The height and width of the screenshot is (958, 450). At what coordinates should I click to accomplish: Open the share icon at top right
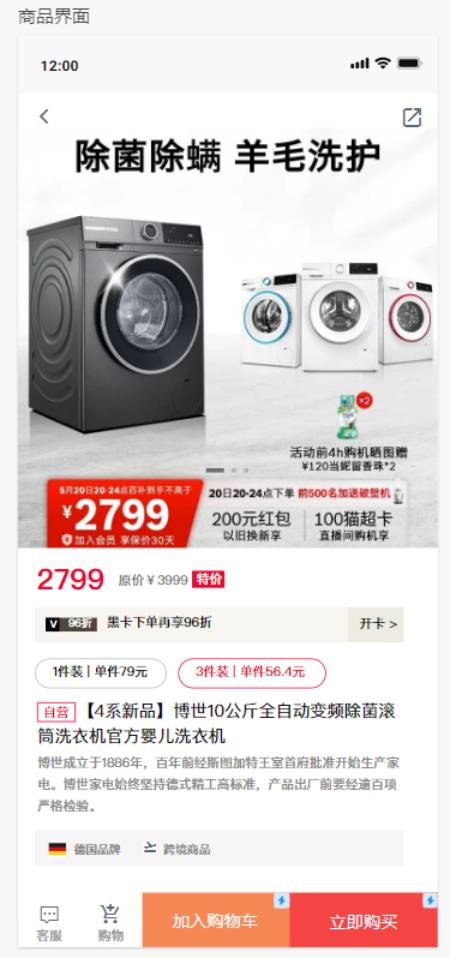(412, 117)
